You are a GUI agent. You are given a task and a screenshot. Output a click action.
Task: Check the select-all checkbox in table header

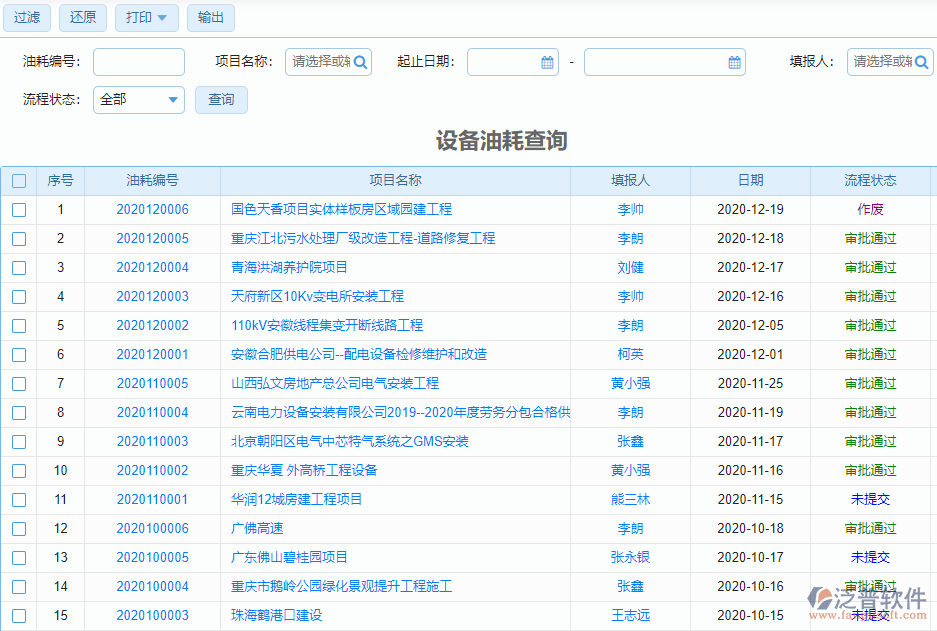click(x=19, y=180)
